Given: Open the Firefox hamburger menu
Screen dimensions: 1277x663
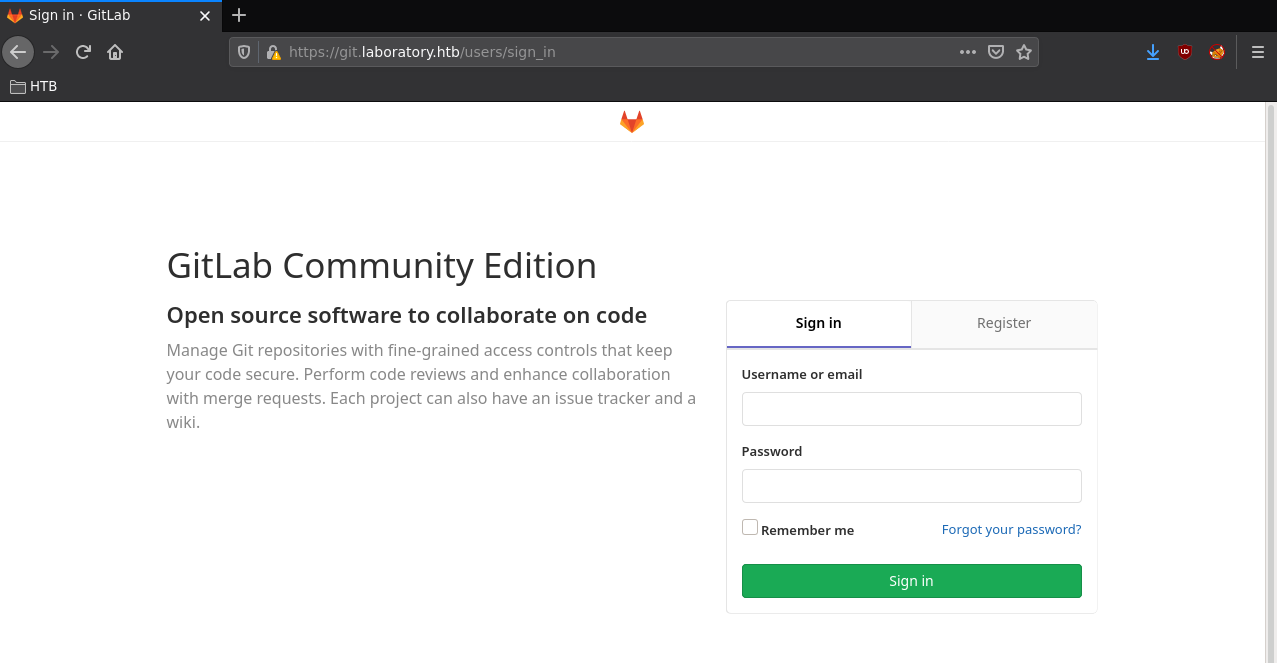Looking at the screenshot, I should click(1258, 52).
